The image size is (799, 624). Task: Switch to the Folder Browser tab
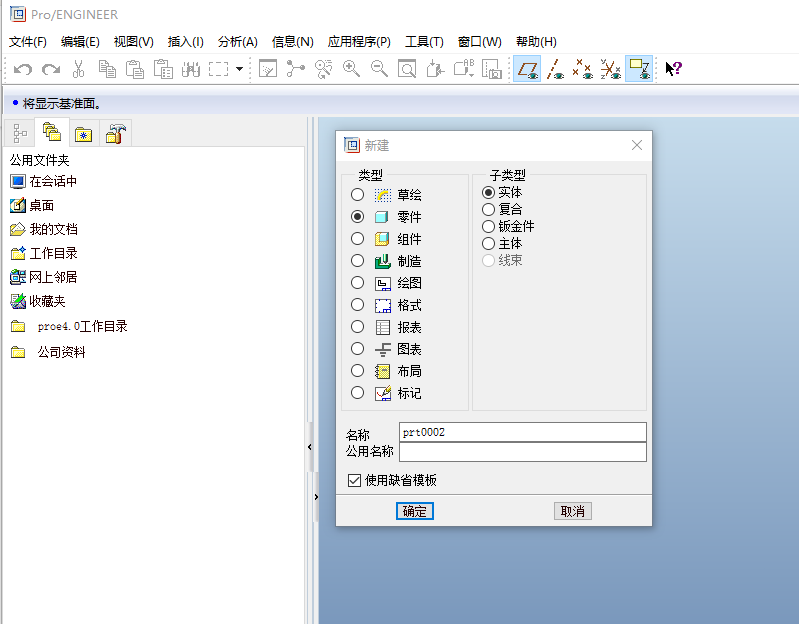(51, 132)
